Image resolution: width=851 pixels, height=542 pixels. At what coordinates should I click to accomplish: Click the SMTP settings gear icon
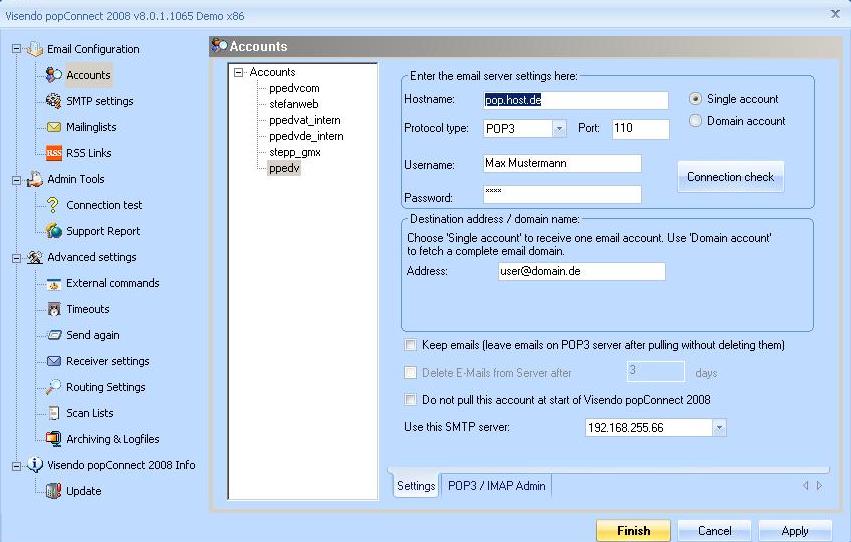(53, 101)
